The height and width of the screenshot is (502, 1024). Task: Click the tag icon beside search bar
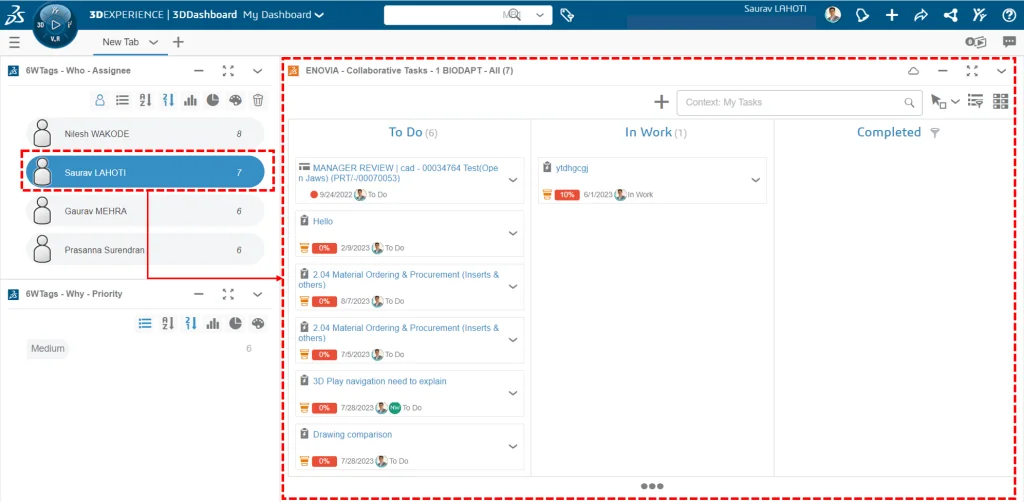[x=567, y=15]
